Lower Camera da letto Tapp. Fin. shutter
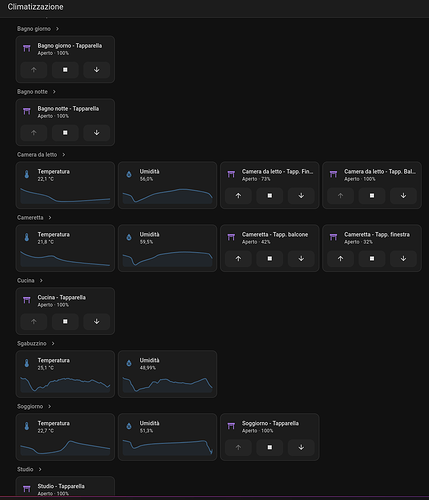This screenshot has width=429, height=500. 301,196
